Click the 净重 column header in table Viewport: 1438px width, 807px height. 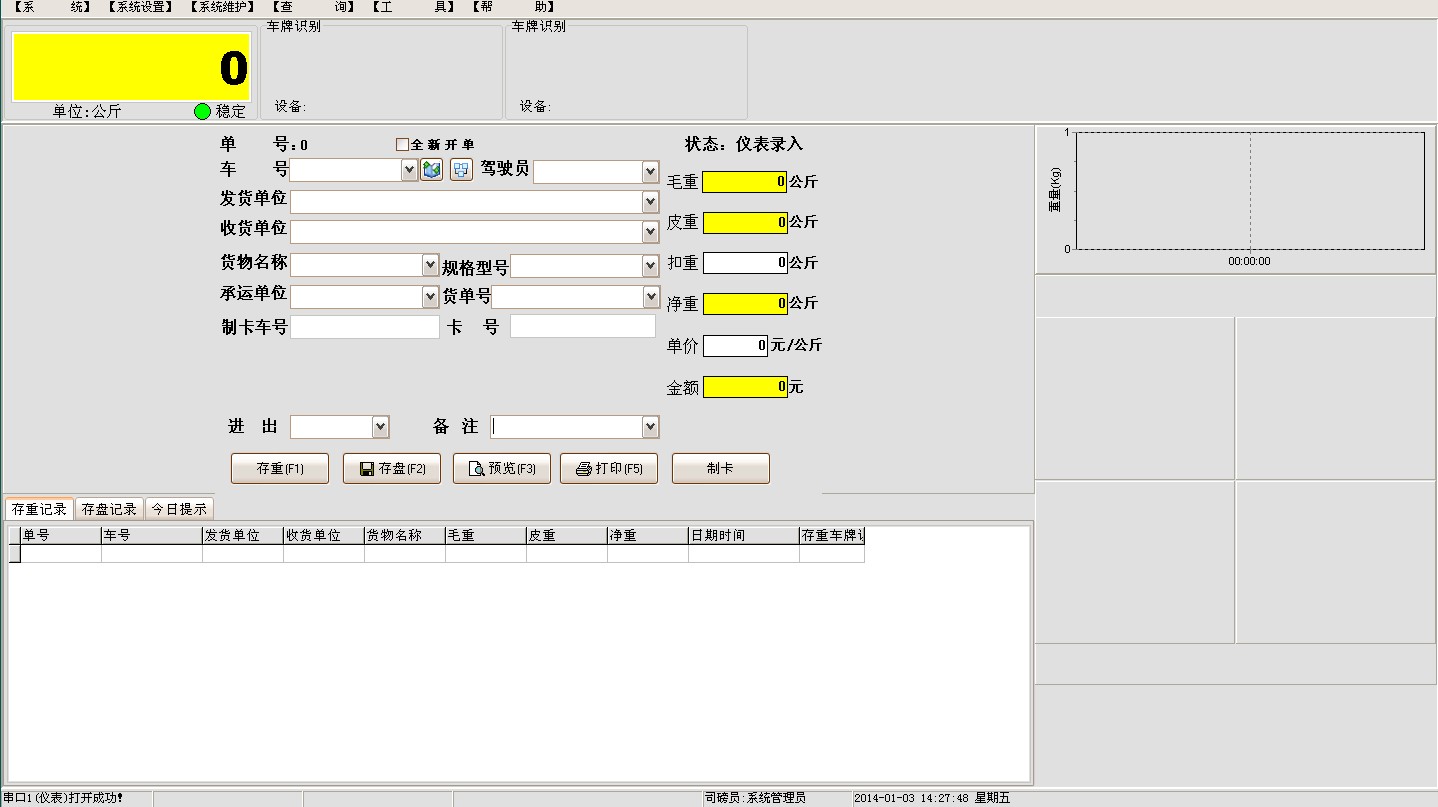point(648,536)
